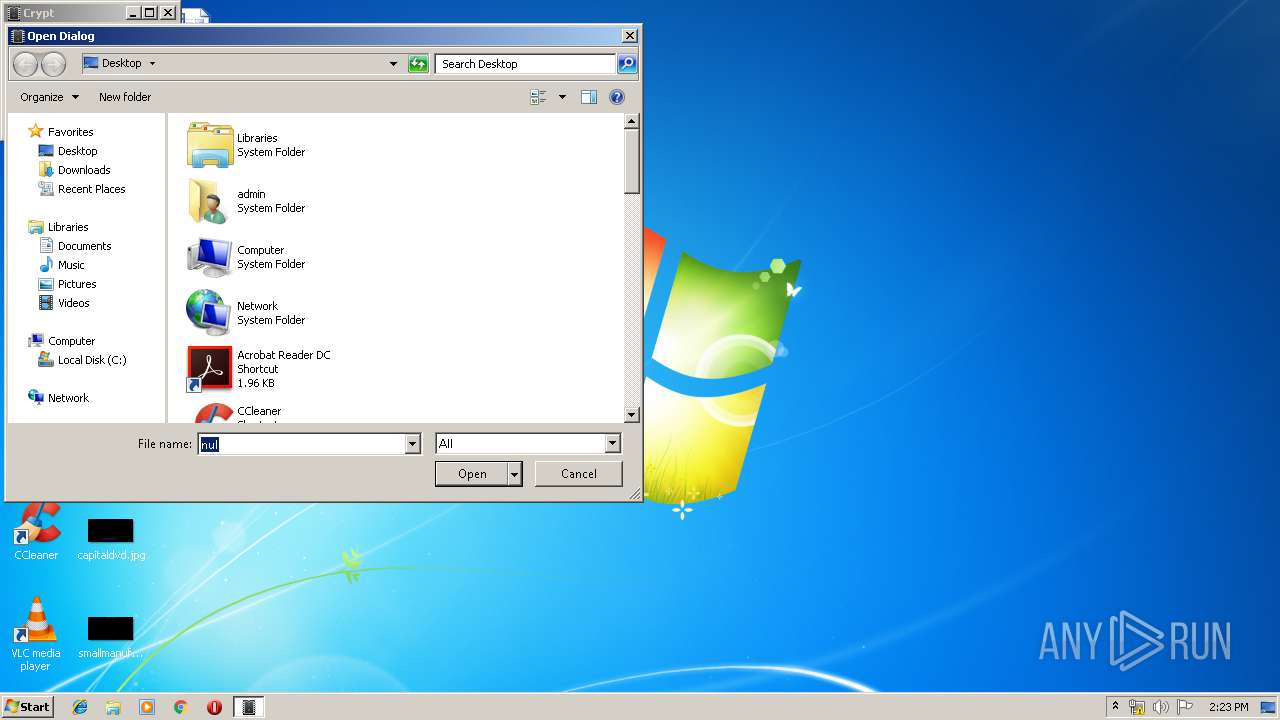The width and height of the screenshot is (1280, 720).
Task: Open the Libraries system folder icon
Action: coord(209,145)
